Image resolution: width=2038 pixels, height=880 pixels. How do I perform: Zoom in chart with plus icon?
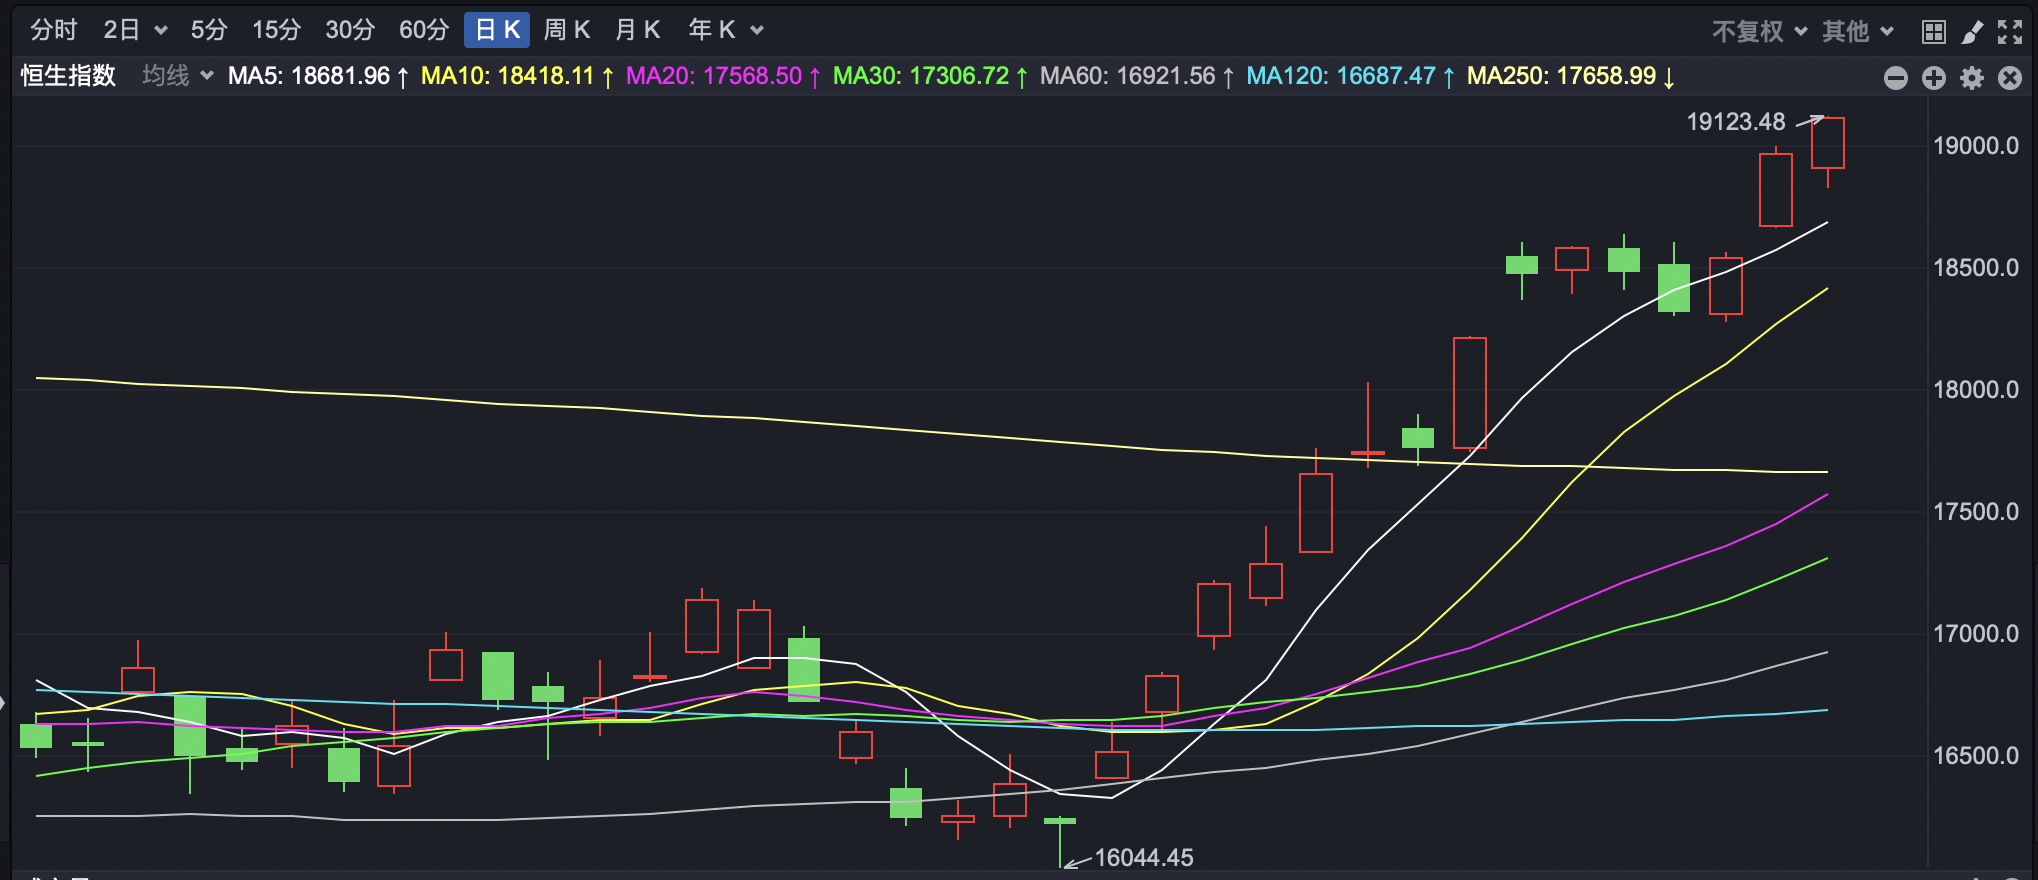[1934, 78]
